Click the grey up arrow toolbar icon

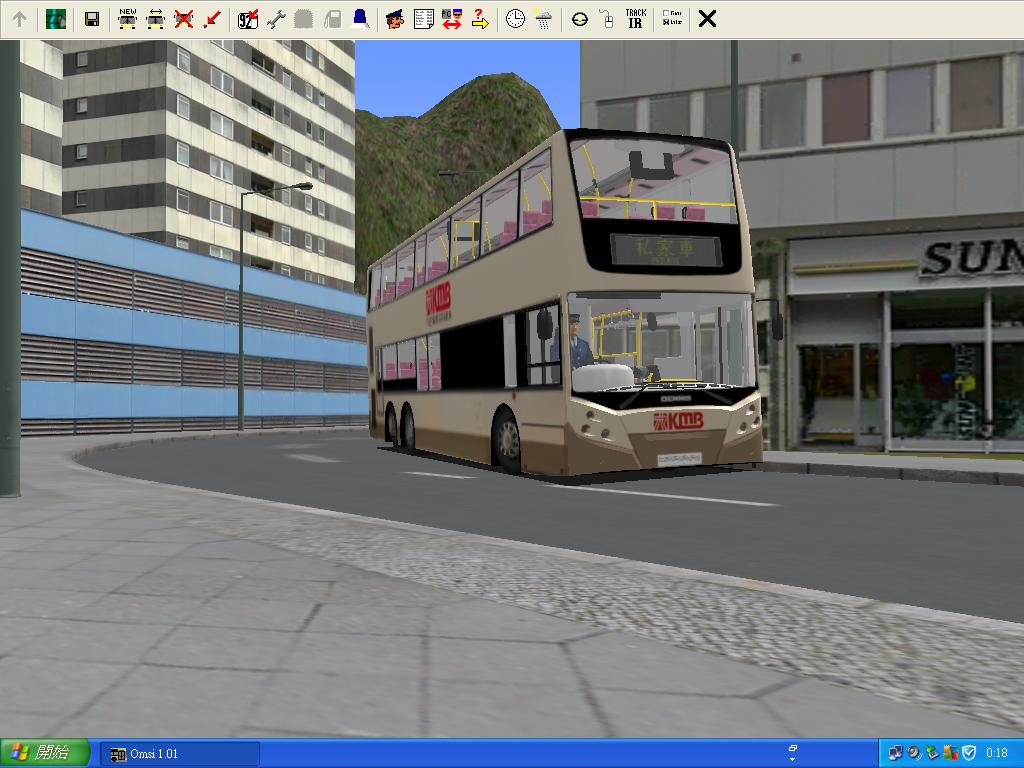20,19
